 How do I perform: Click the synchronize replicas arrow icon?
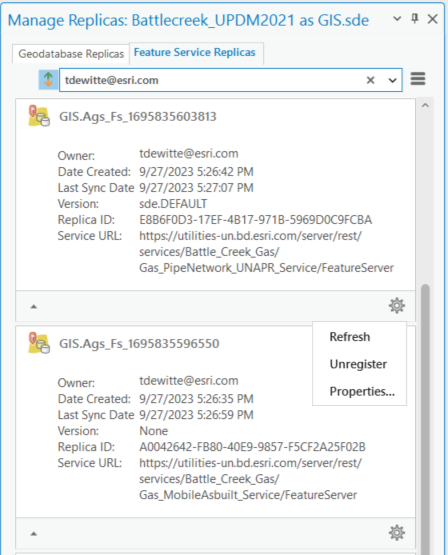(x=48, y=80)
